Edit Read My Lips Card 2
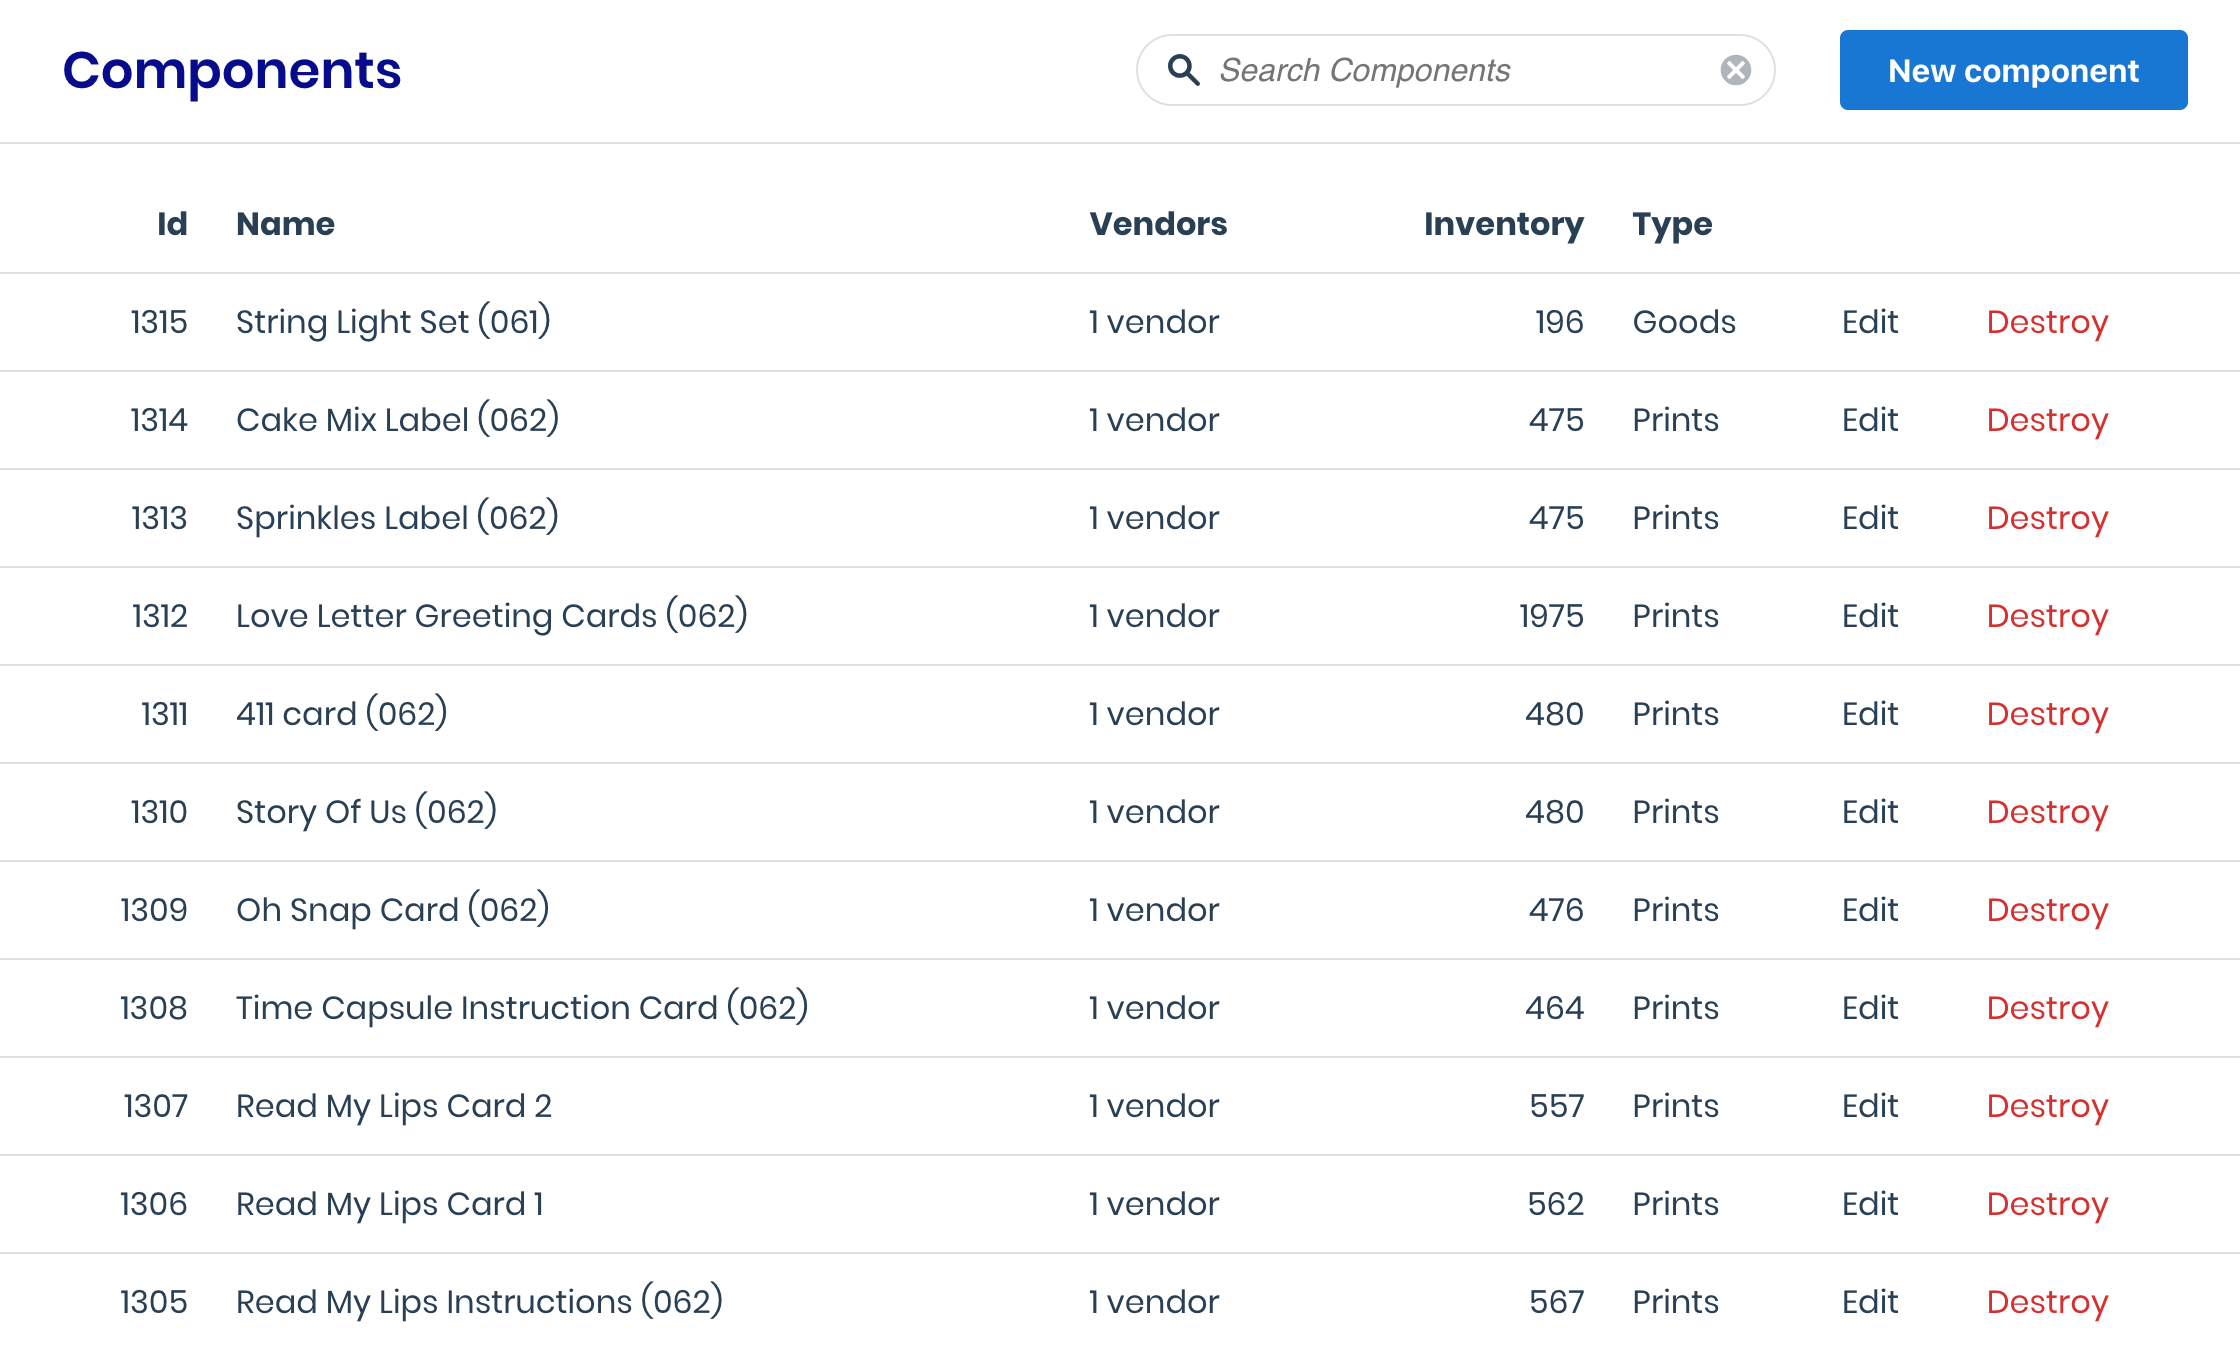2240x1348 pixels. pyautogui.click(x=1869, y=1106)
